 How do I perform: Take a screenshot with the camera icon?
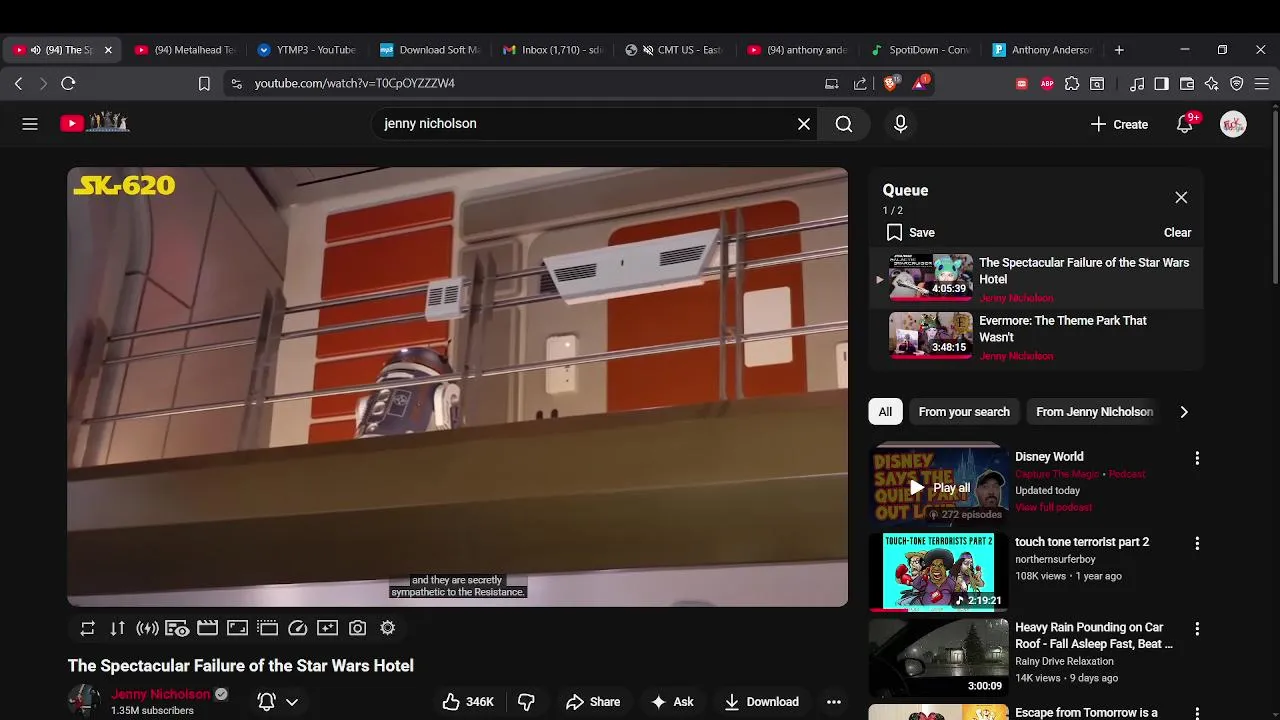click(x=357, y=628)
